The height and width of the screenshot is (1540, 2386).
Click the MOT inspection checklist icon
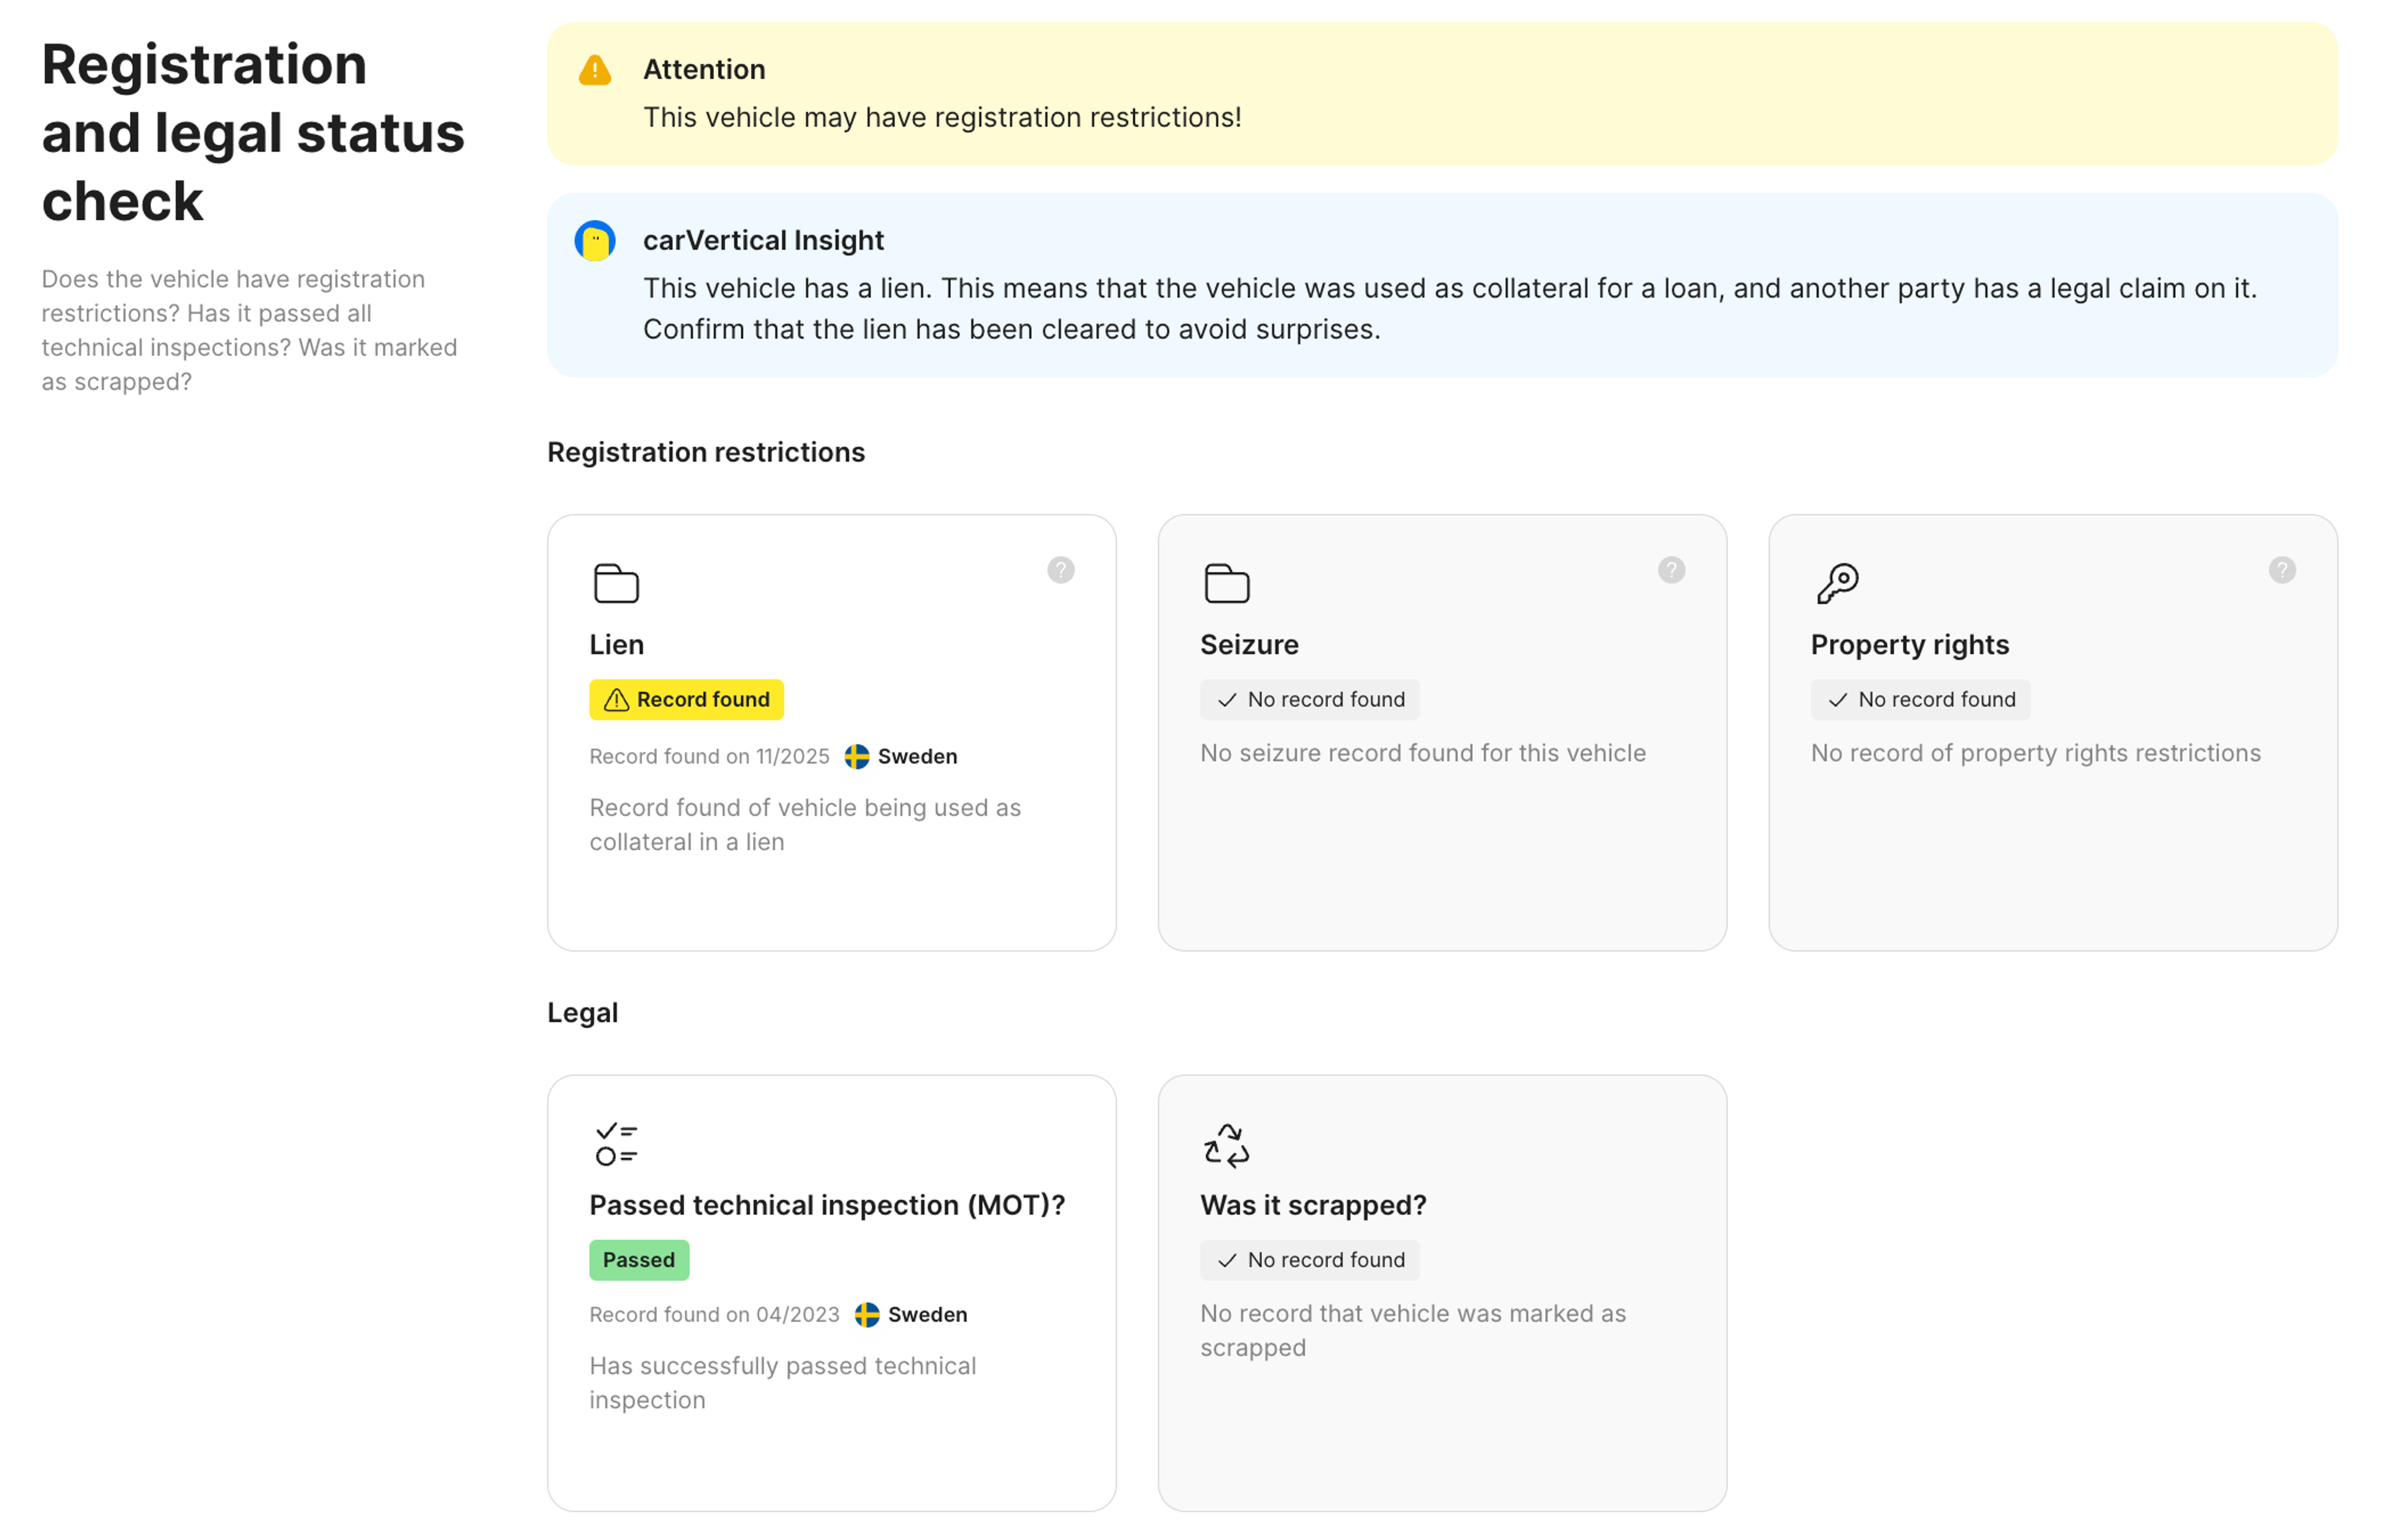(616, 1144)
